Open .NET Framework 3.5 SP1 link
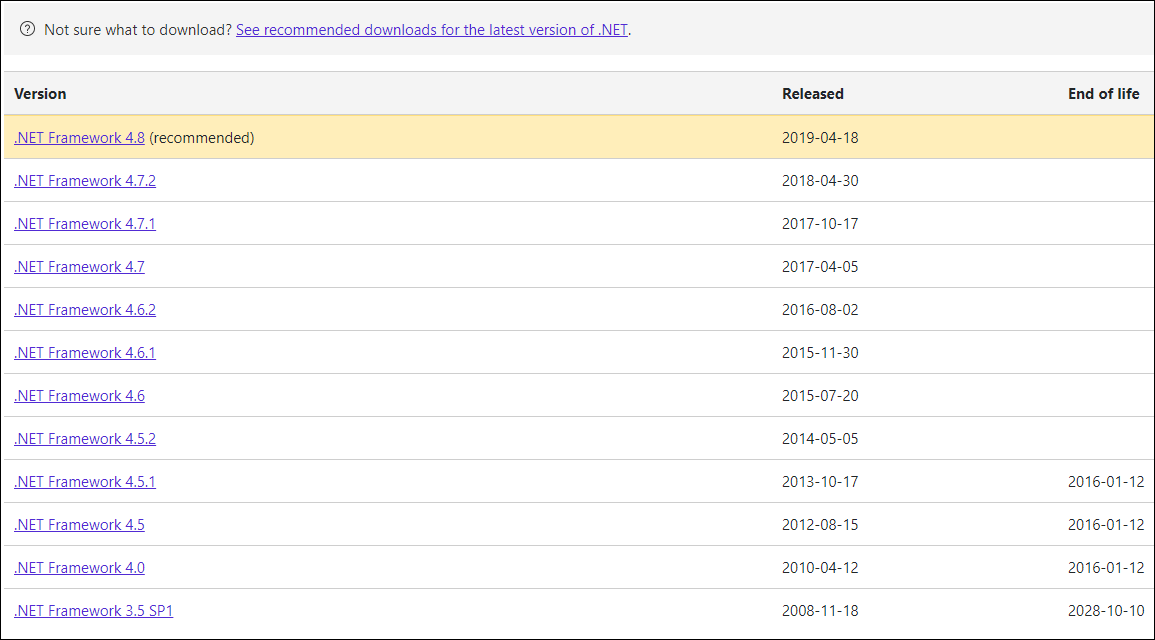Viewport: 1155px width, 640px height. [94, 611]
